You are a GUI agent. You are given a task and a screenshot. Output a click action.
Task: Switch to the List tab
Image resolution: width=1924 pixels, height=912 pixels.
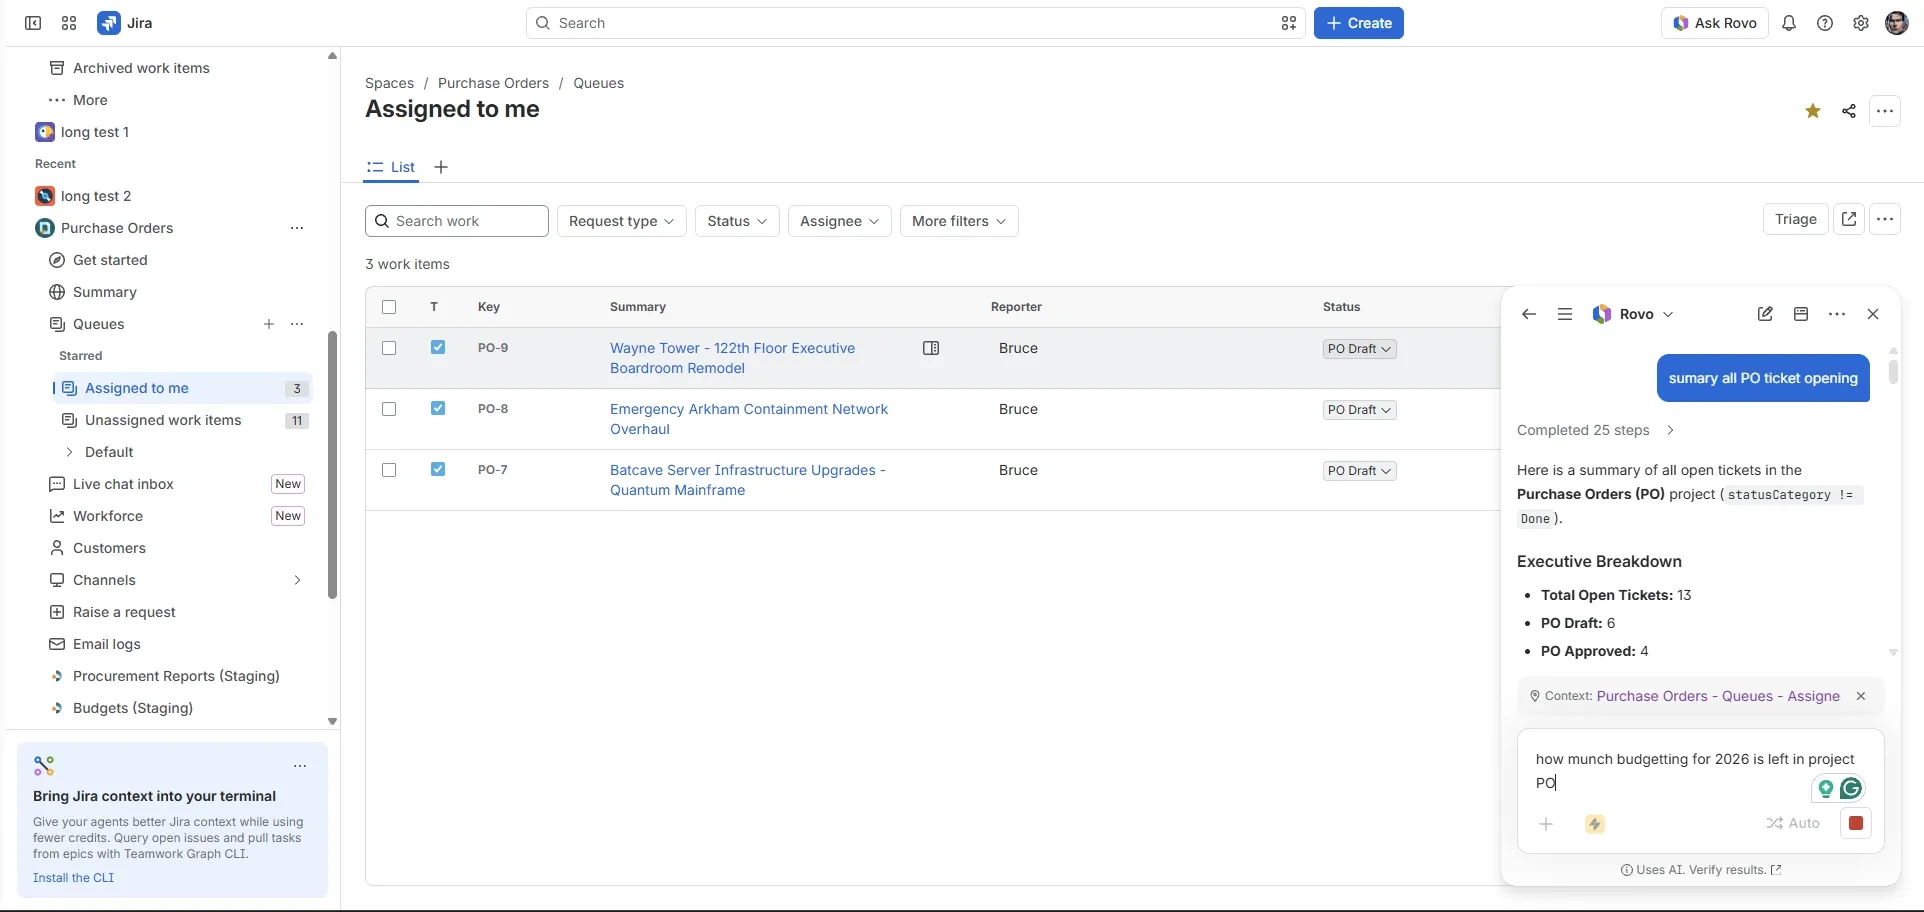click(391, 167)
